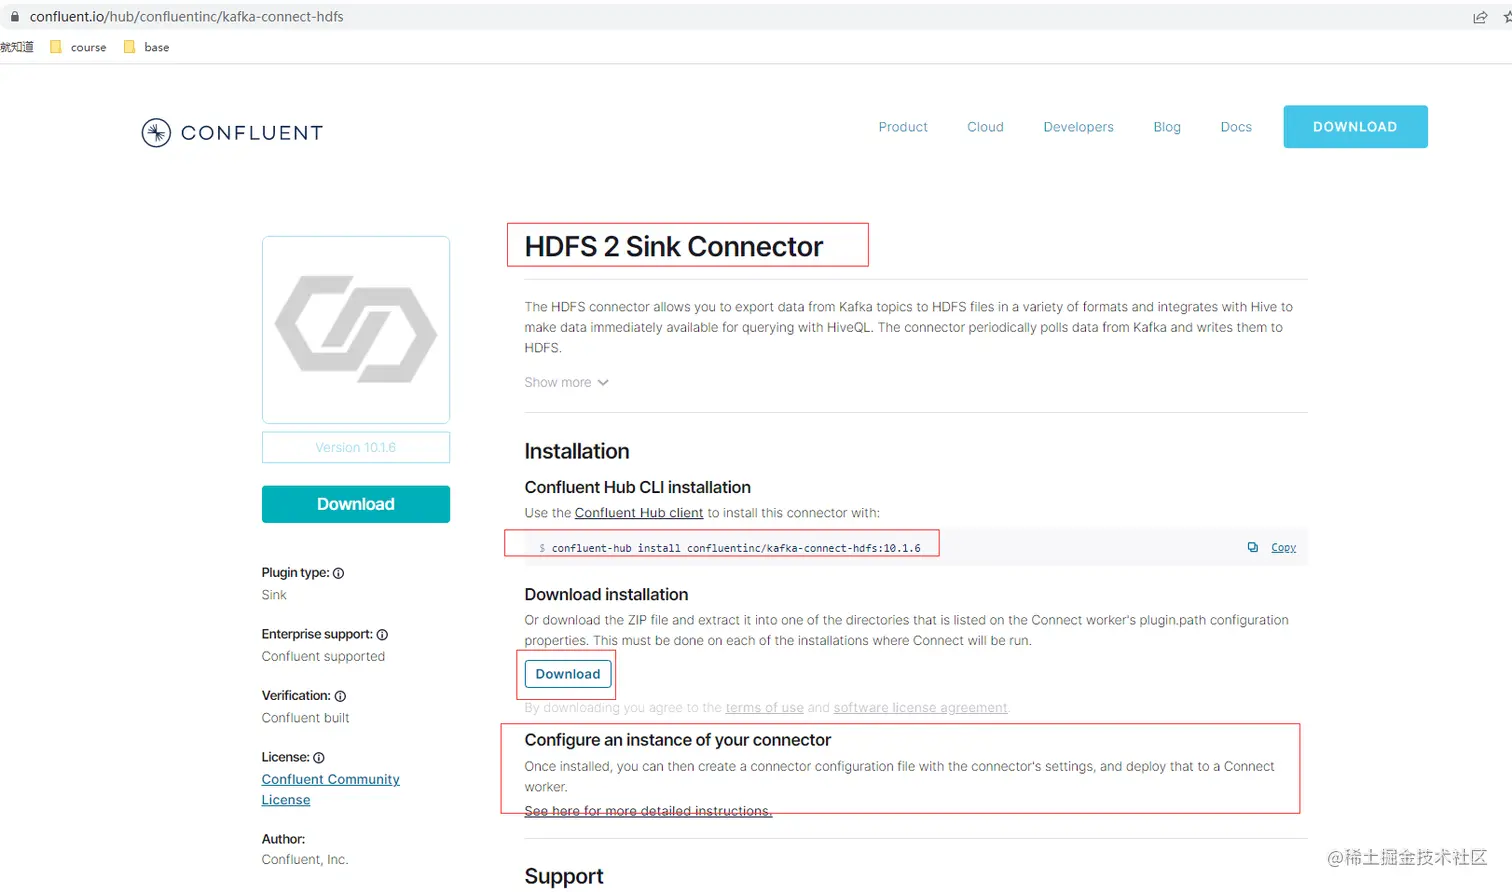This screenshot has height=892, width=1512.
Task: Select Developers in the navigation bar
Action: (x=1078, y=127)
